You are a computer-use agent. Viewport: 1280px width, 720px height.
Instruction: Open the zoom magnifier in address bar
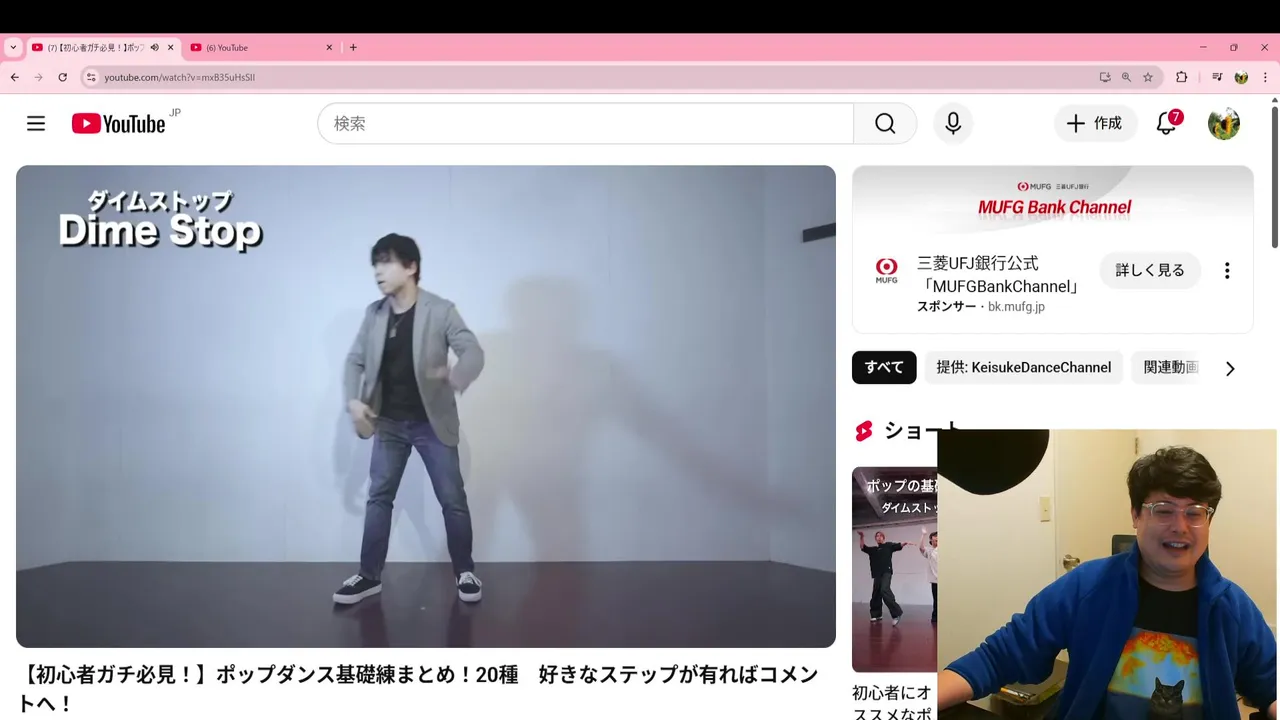click(x=1126, y=77)
